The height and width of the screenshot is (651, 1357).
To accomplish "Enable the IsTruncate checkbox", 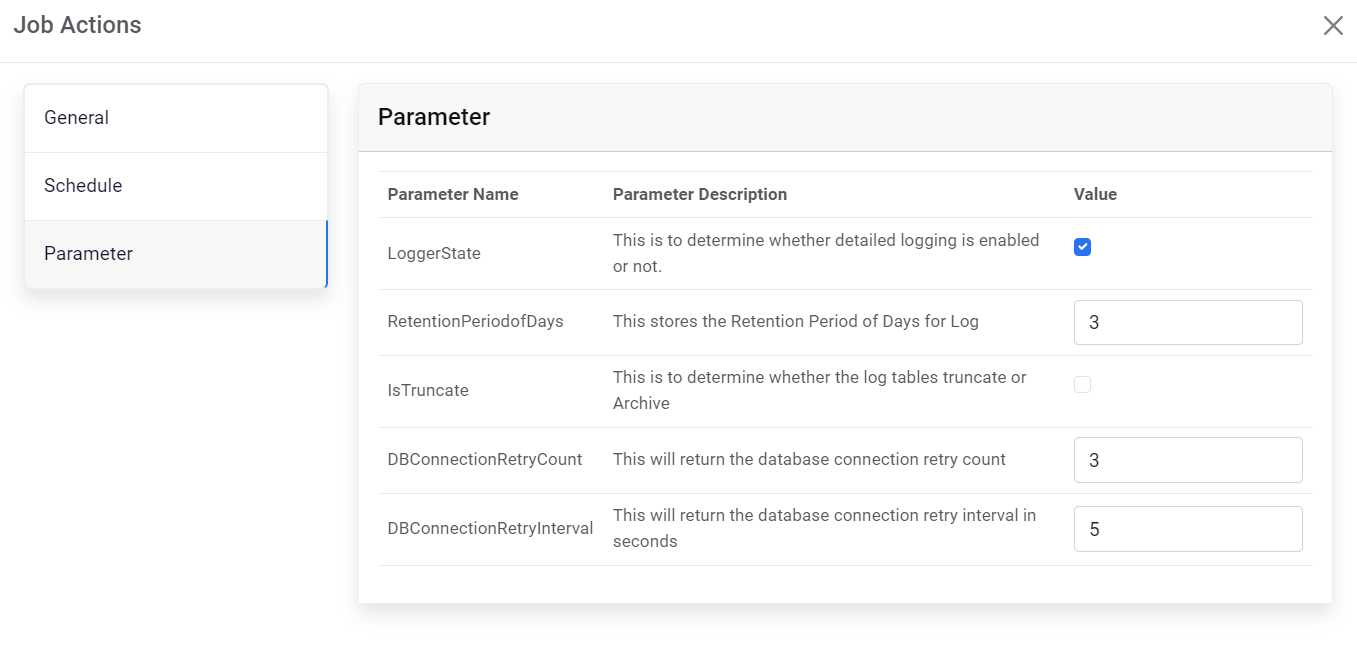I will (1082, 384).
